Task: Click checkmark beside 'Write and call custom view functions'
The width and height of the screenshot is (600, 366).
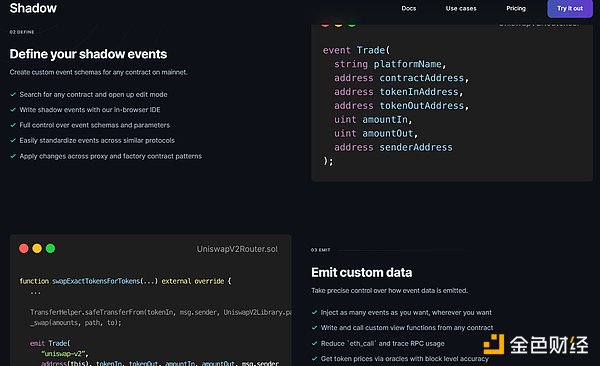Action: coord(315,328)
